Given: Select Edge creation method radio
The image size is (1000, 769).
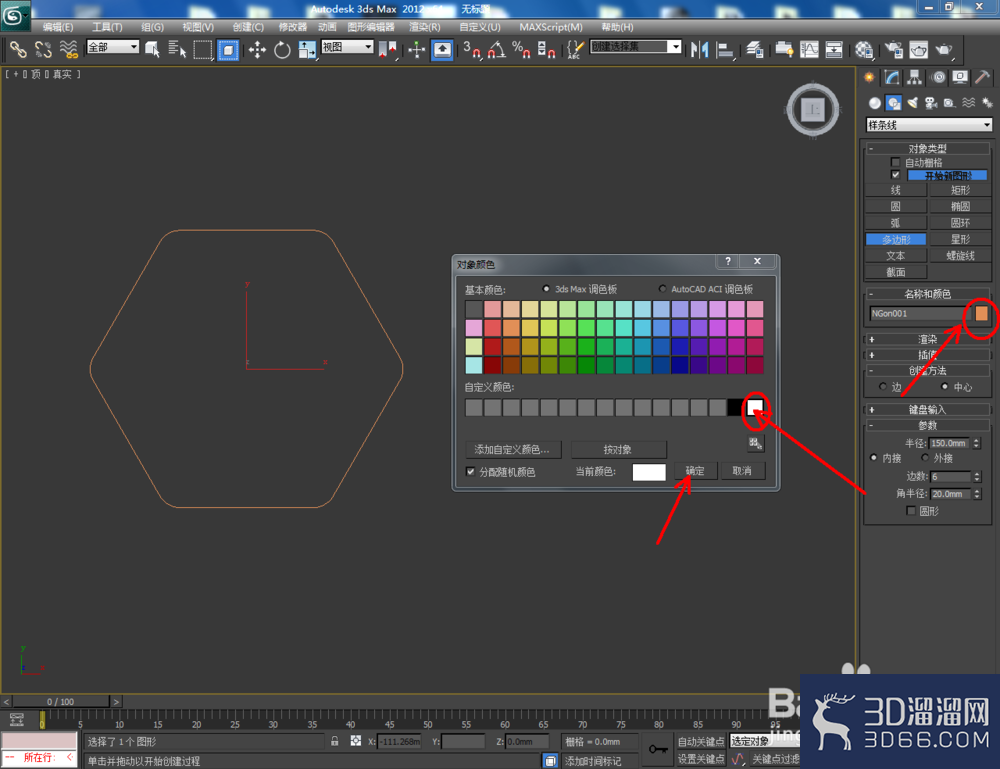Looking at the screenshot, I should [x=883, y=386].
